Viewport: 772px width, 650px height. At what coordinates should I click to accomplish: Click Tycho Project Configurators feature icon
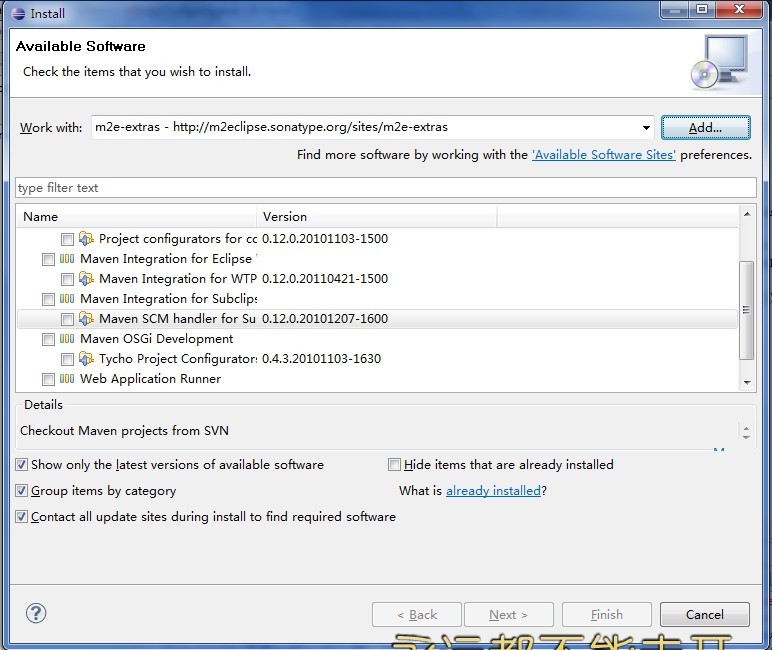[x=86, y=359]
